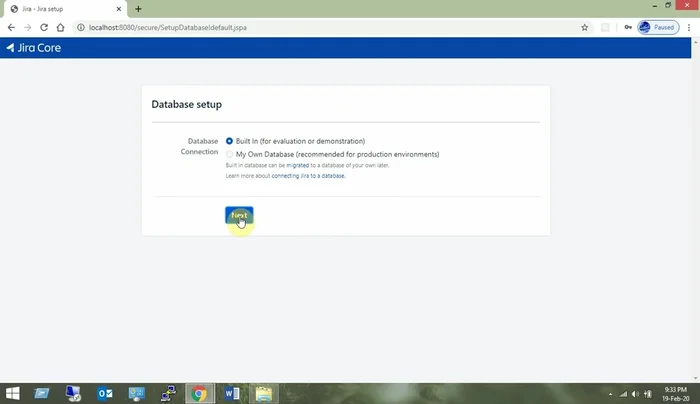Open the Chrome three-dot menu

689,28
